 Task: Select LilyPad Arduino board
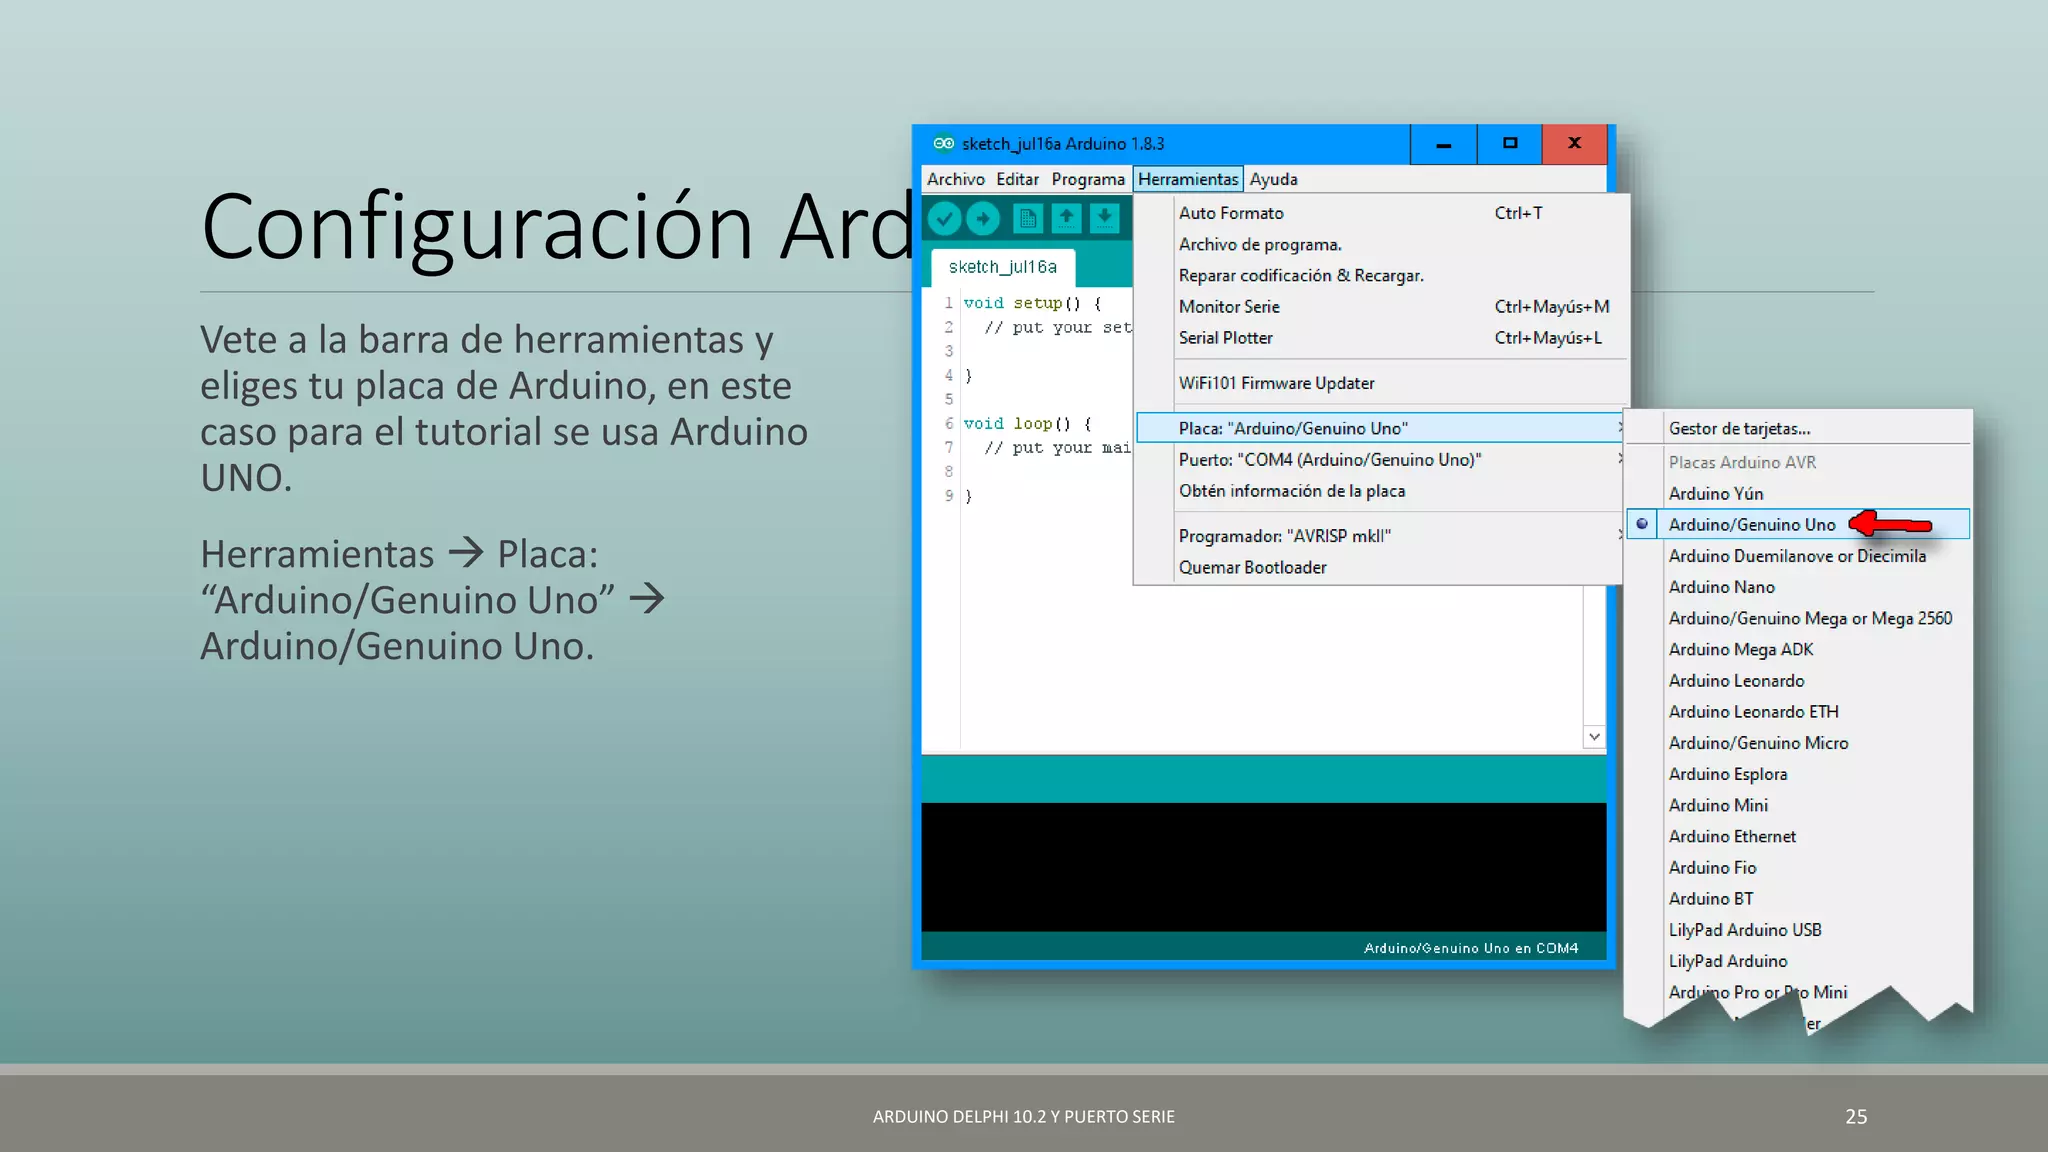(1798, 961)
